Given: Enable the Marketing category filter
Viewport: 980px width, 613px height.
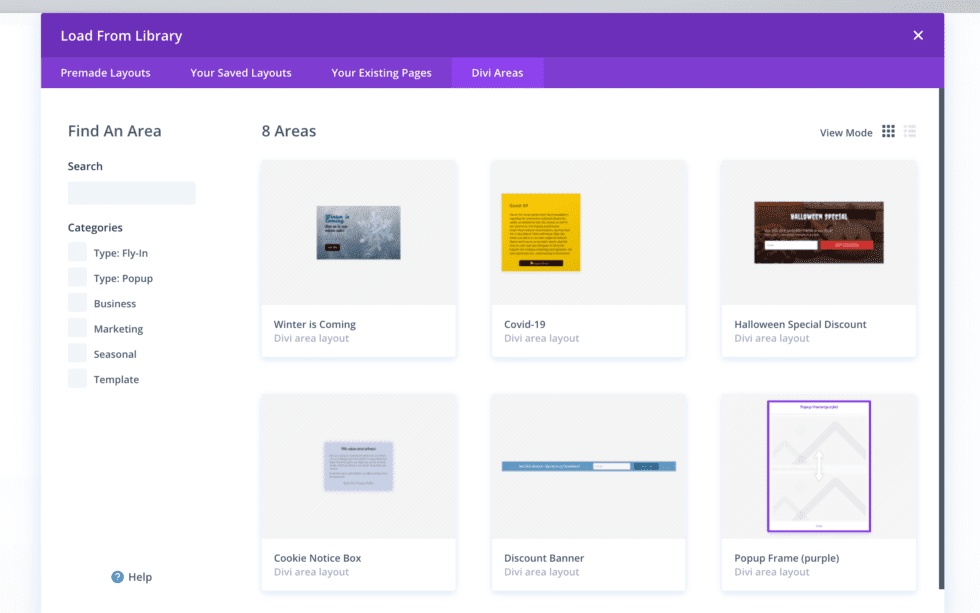Looking at the screenshot, I should [78, 328].
